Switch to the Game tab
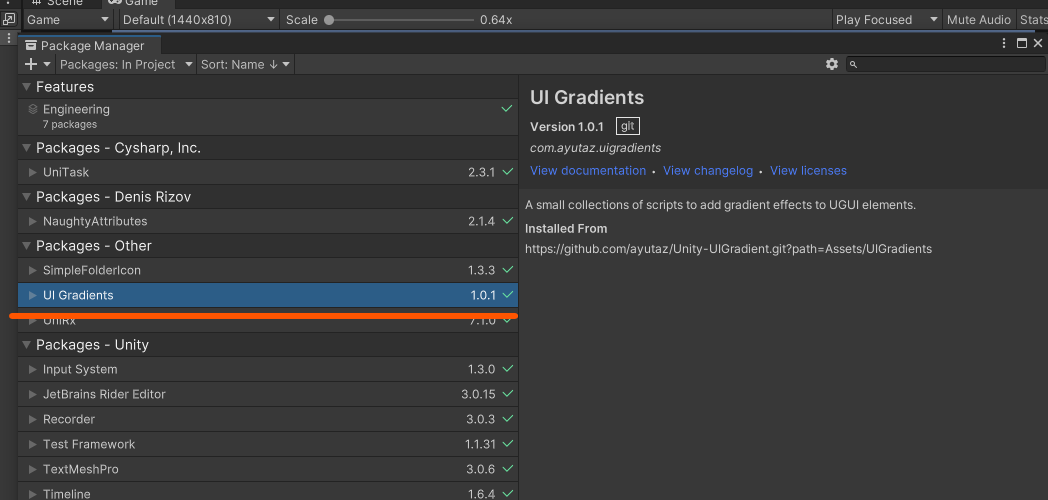 [x=134, y=3]
